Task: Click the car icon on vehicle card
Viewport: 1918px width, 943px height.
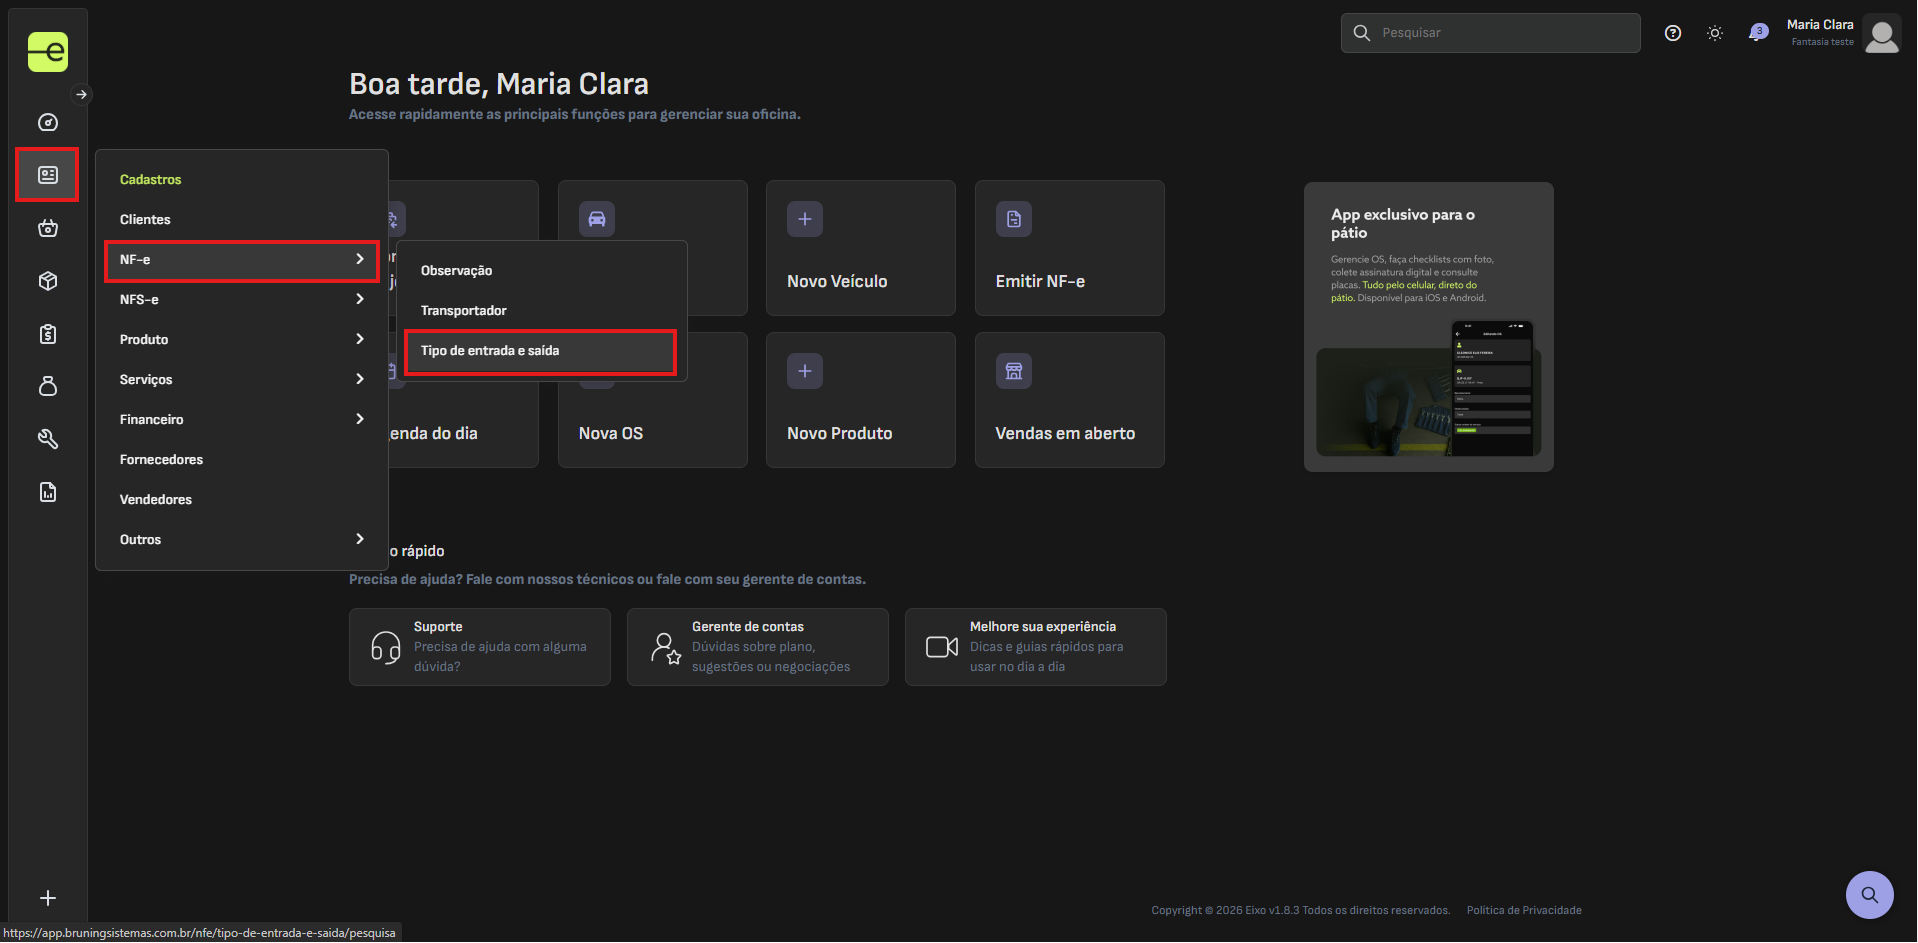Action: (597, 219)
